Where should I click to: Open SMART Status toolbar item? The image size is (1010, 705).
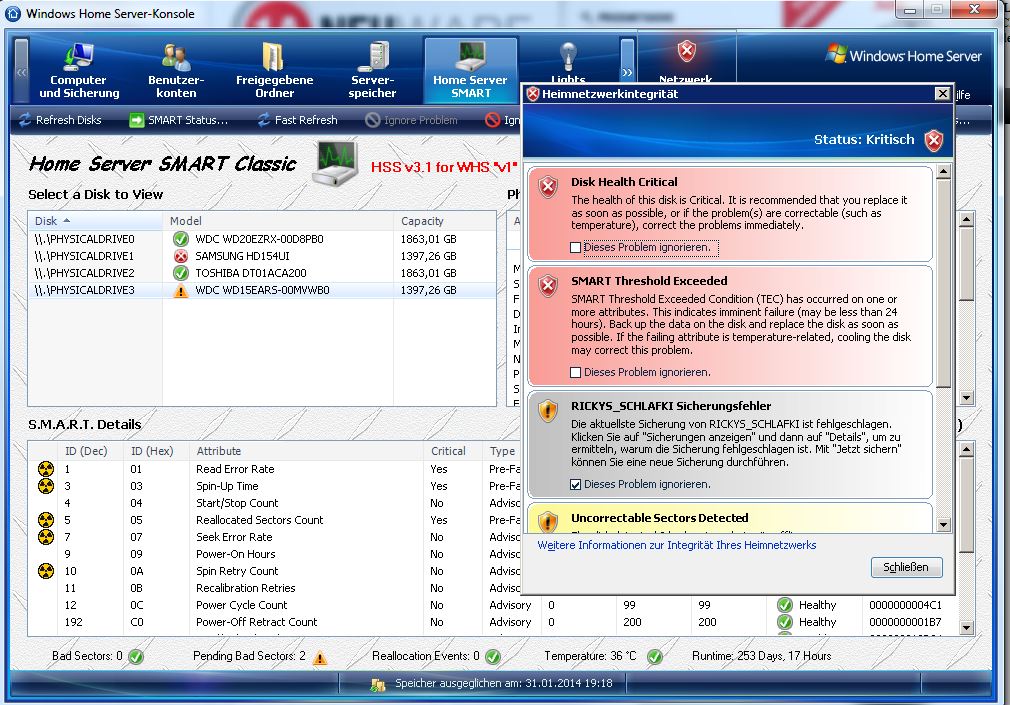pos(178,120)
